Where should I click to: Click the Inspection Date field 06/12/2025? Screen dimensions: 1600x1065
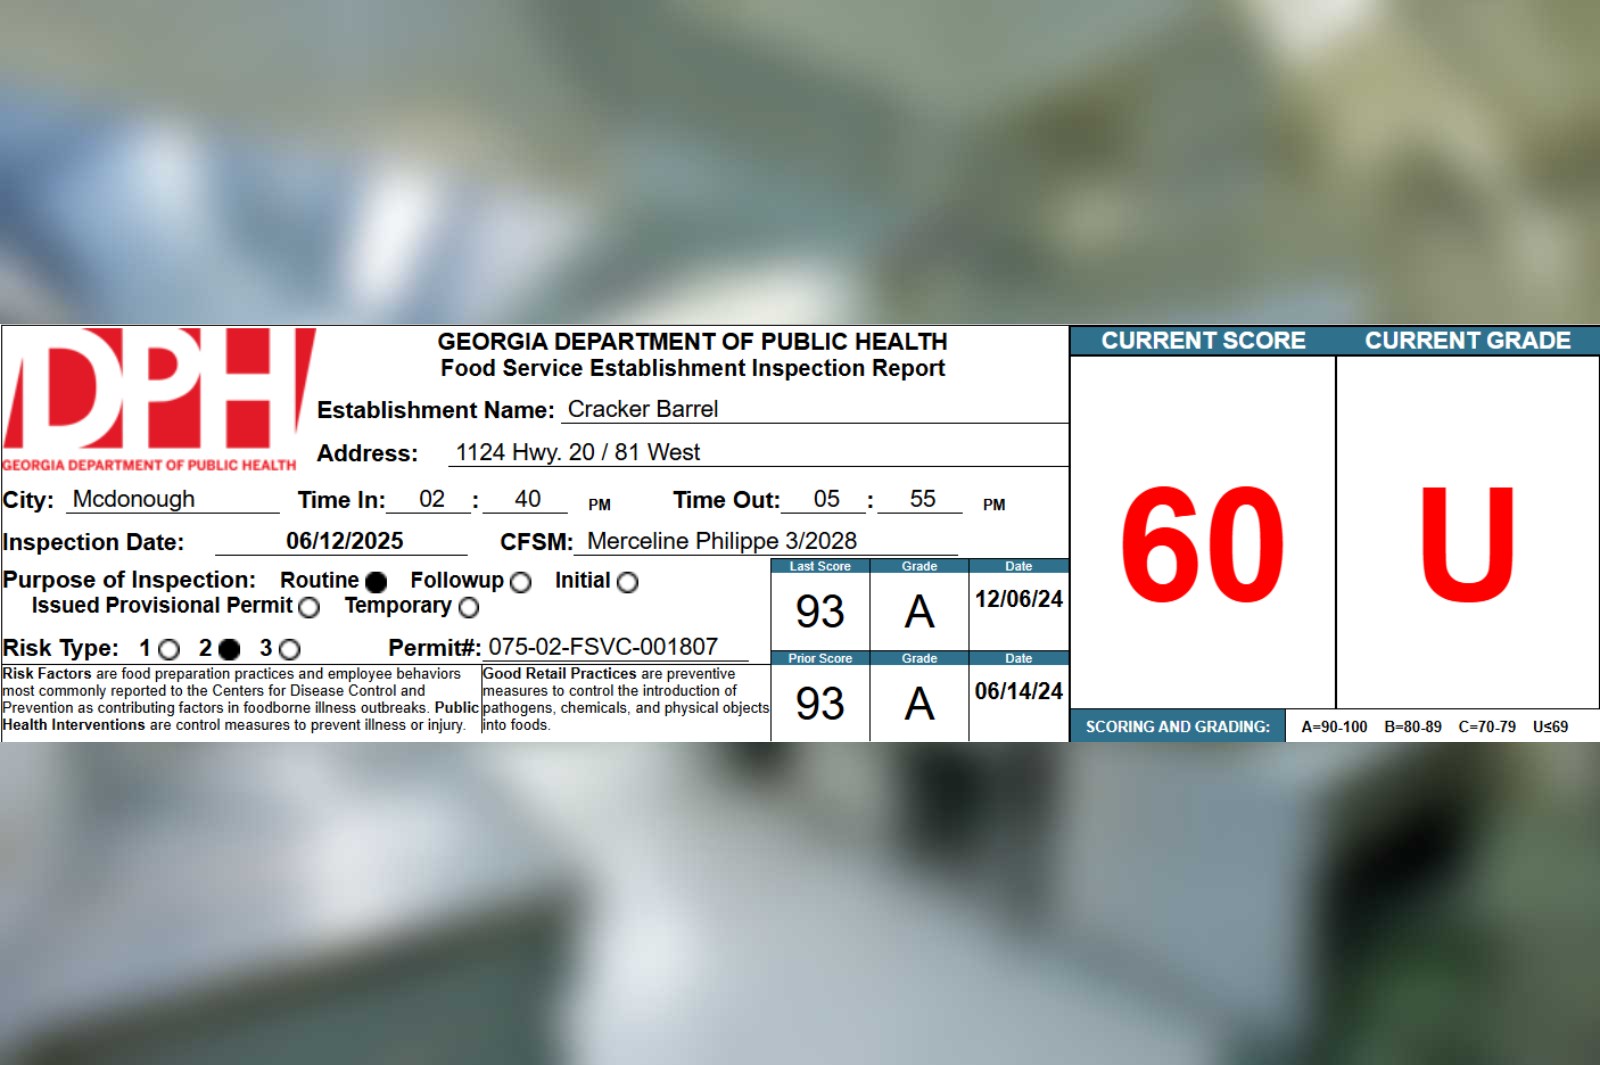tap(344, 541)
